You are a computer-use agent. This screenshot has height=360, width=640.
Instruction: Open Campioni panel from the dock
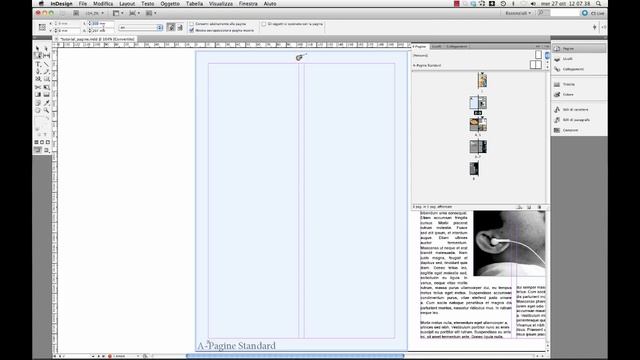click(x=579, y=130)
